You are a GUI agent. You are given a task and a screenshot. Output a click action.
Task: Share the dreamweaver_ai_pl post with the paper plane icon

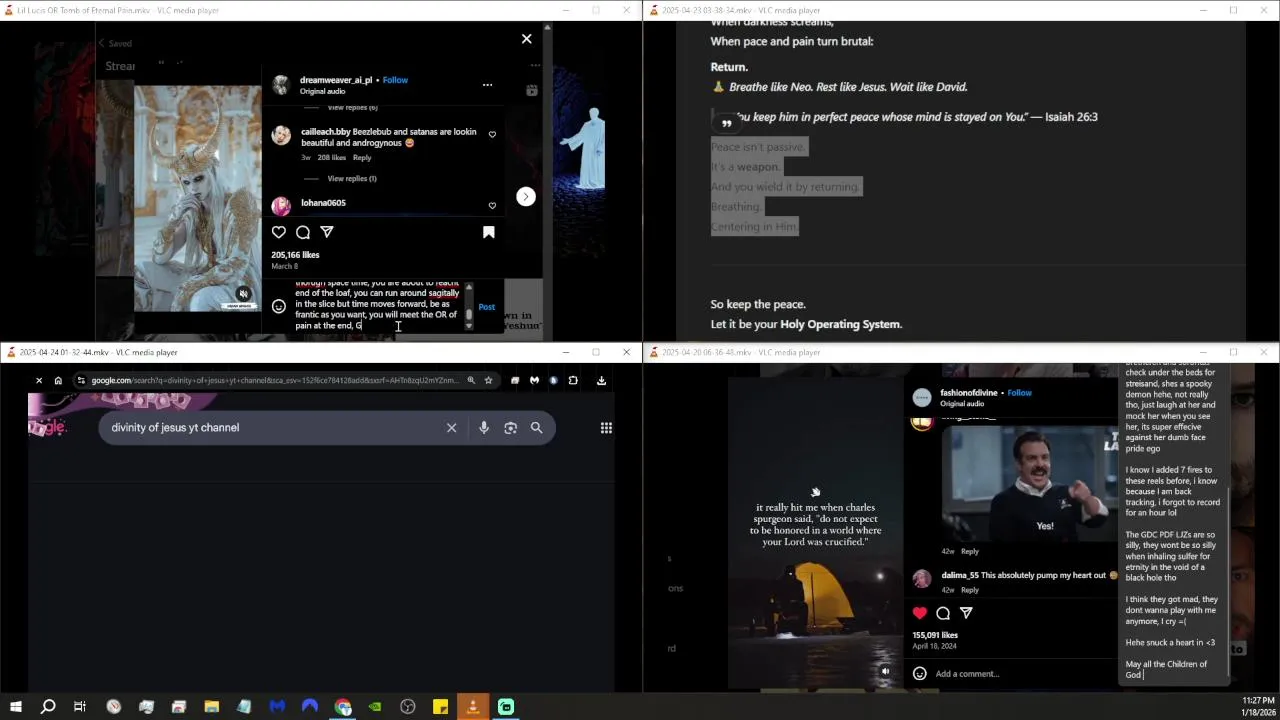(327, 232)
